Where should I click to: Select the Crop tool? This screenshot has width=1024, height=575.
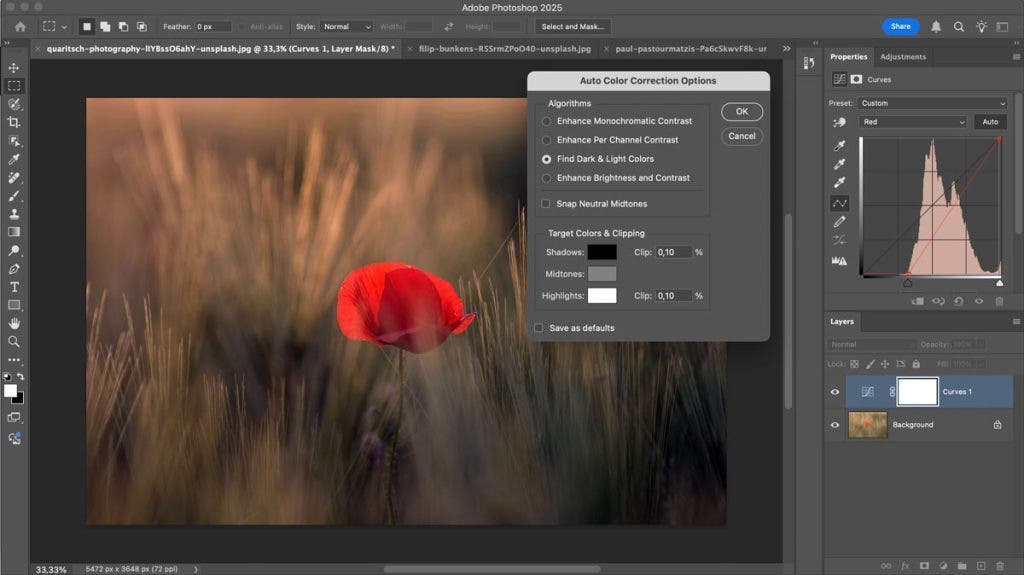[14, 122]
